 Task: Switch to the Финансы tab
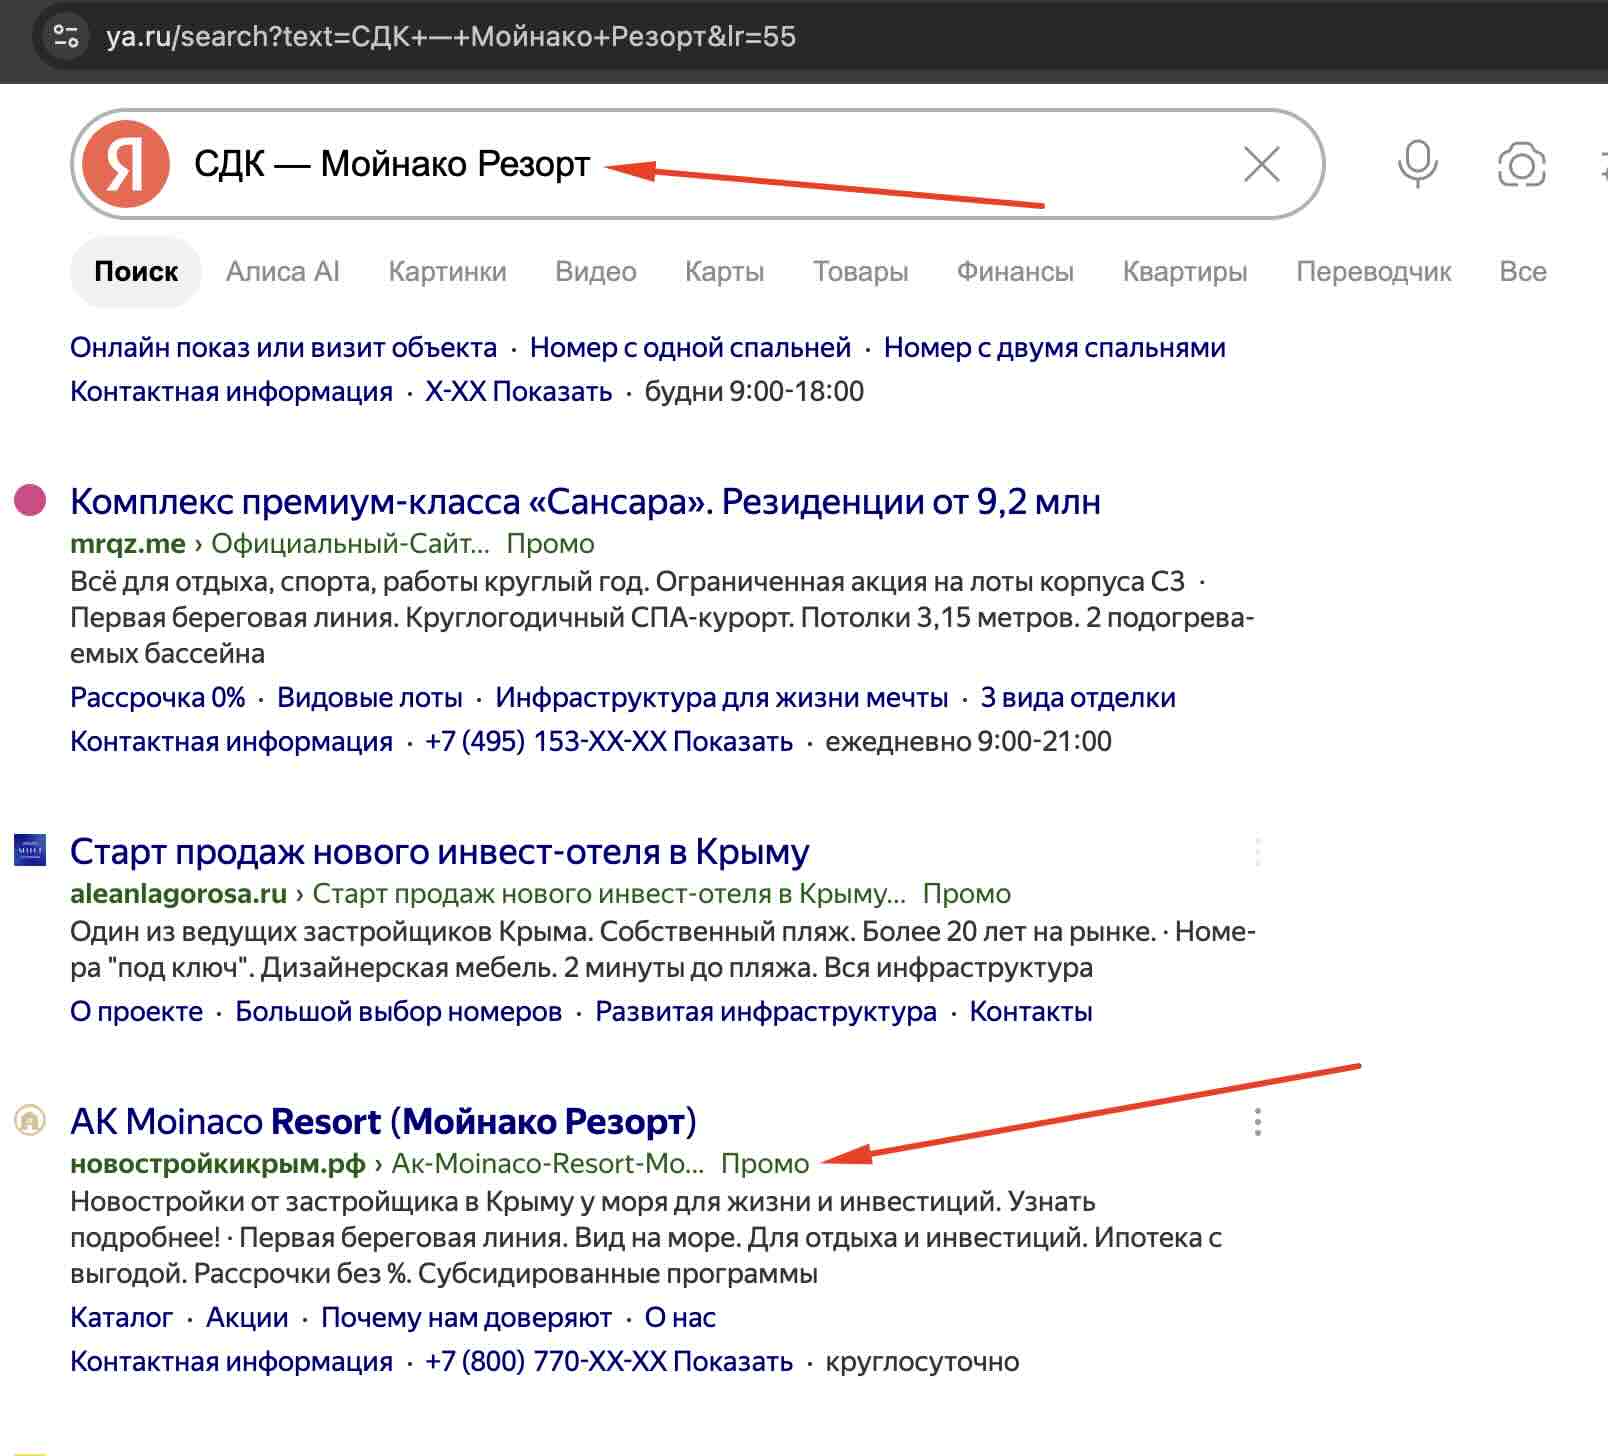(x=1015, y=272)
